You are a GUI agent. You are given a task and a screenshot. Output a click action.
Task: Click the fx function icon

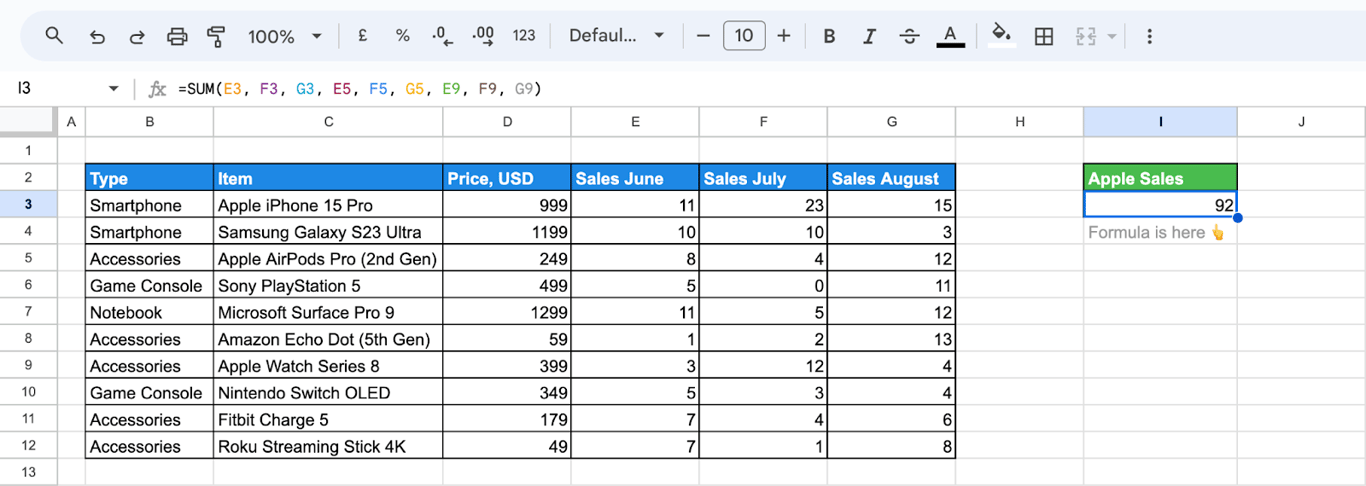(x=157, y=89)
